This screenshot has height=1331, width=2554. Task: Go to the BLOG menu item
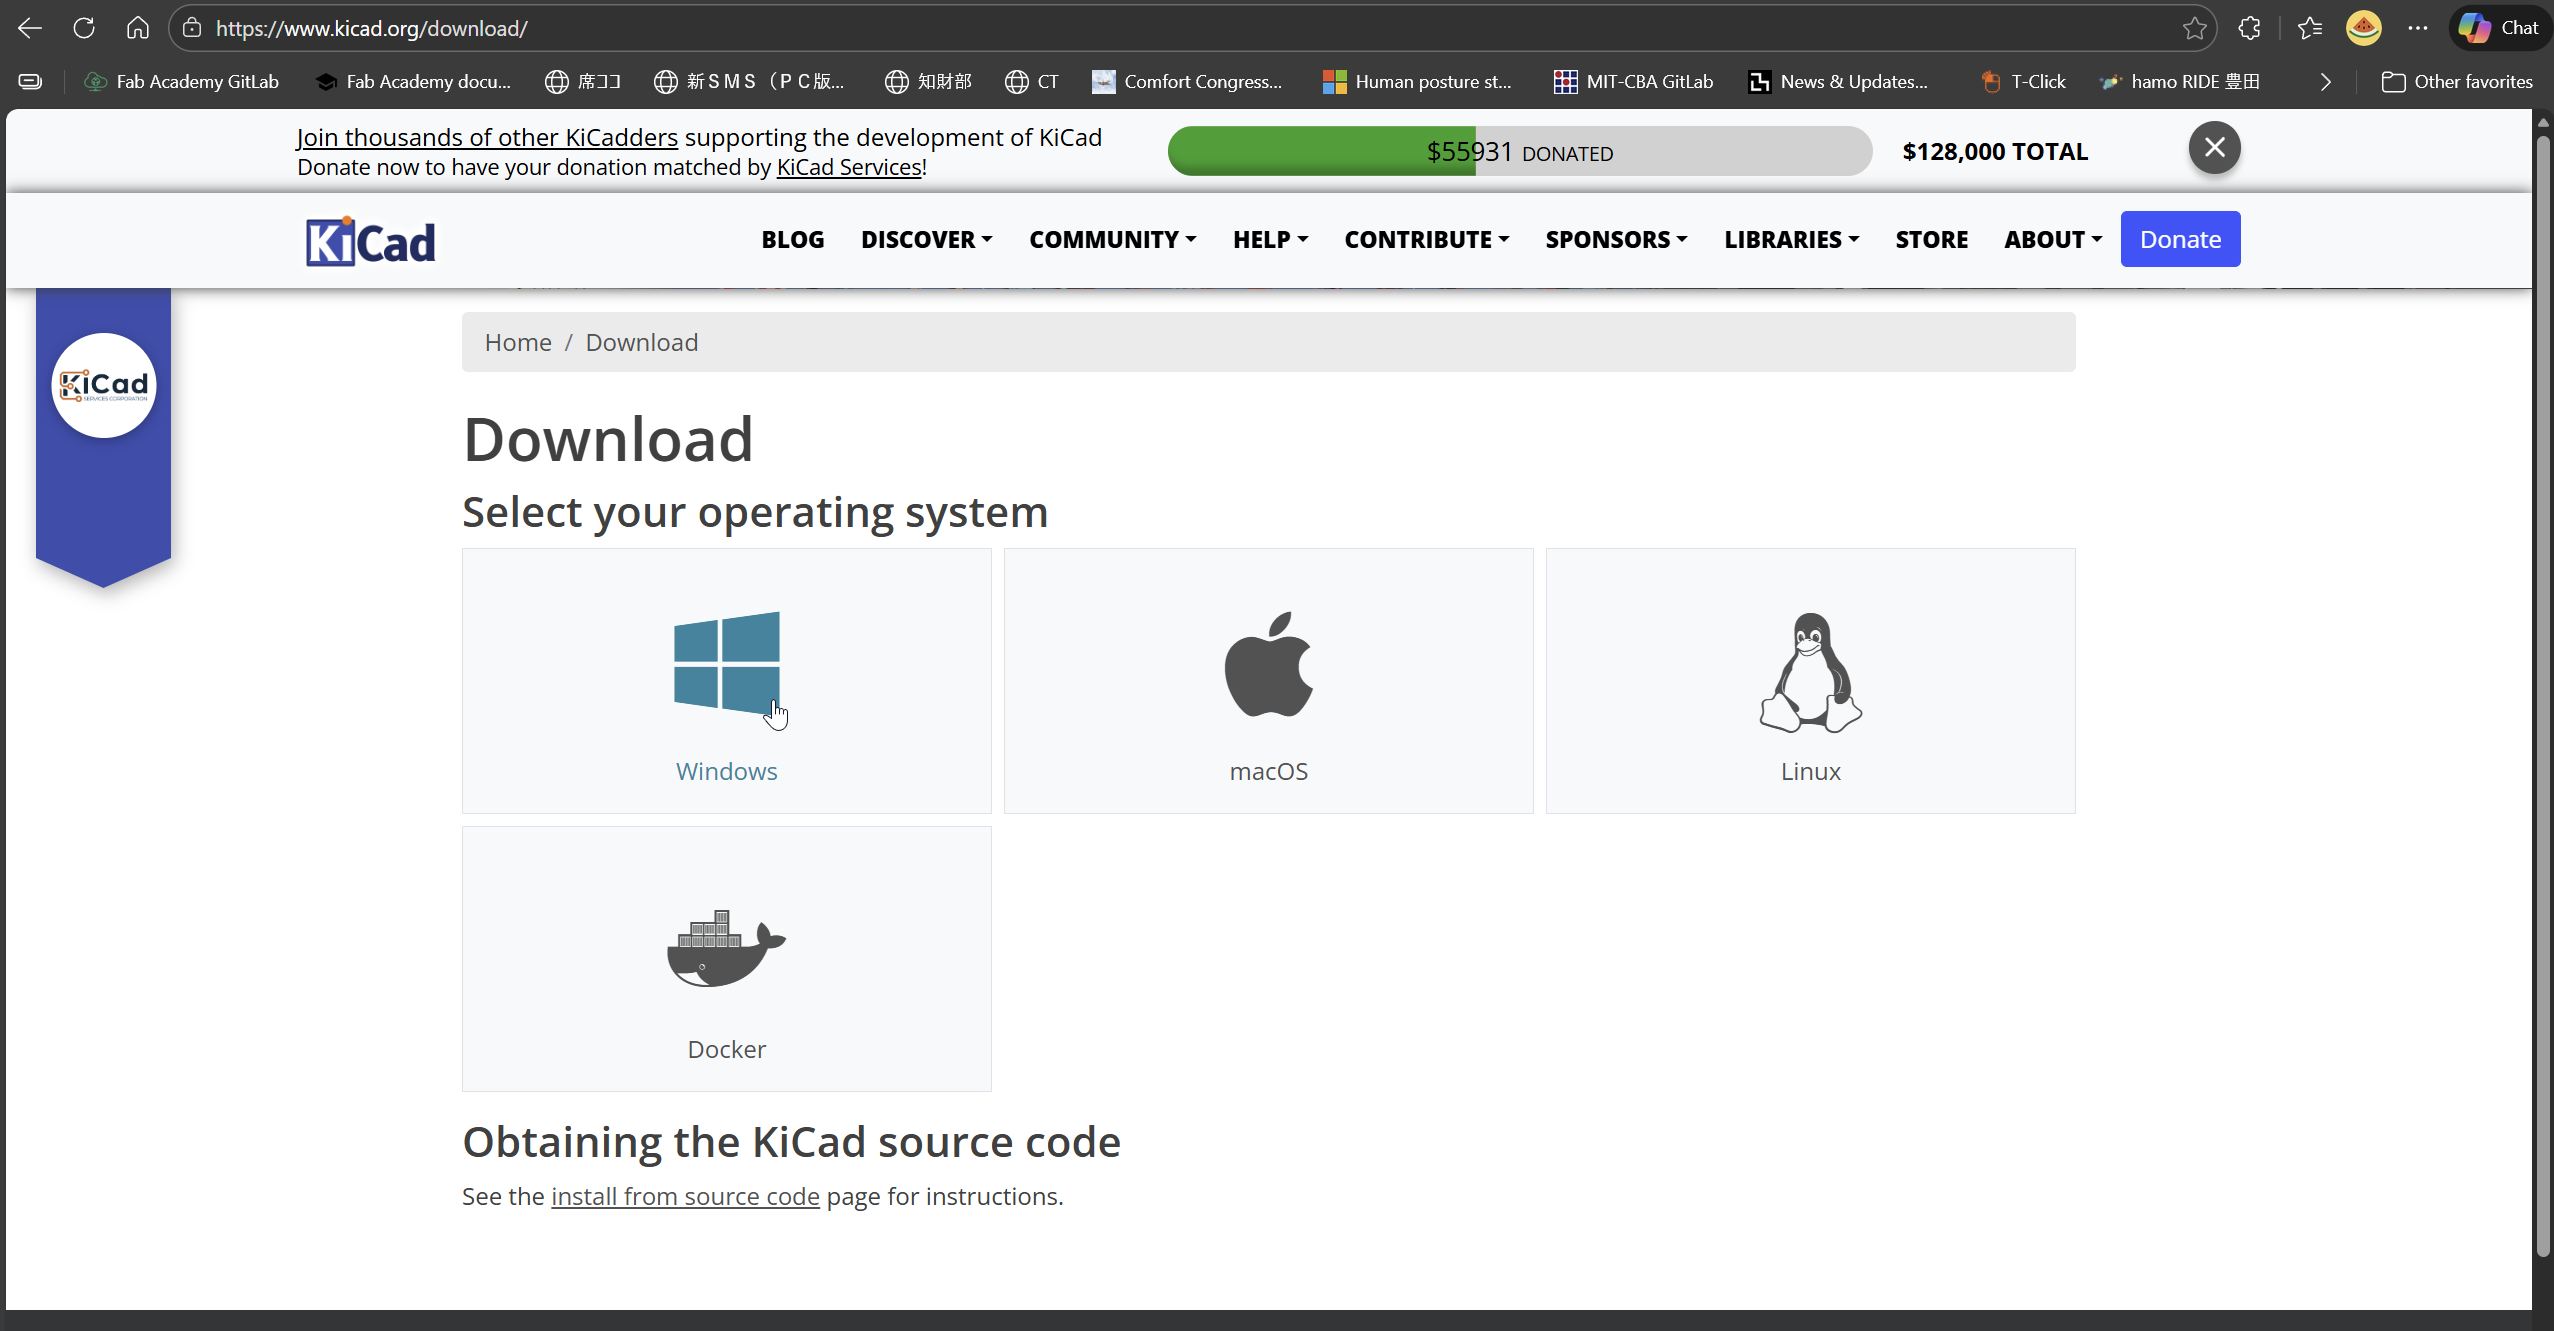coord(791,239)
